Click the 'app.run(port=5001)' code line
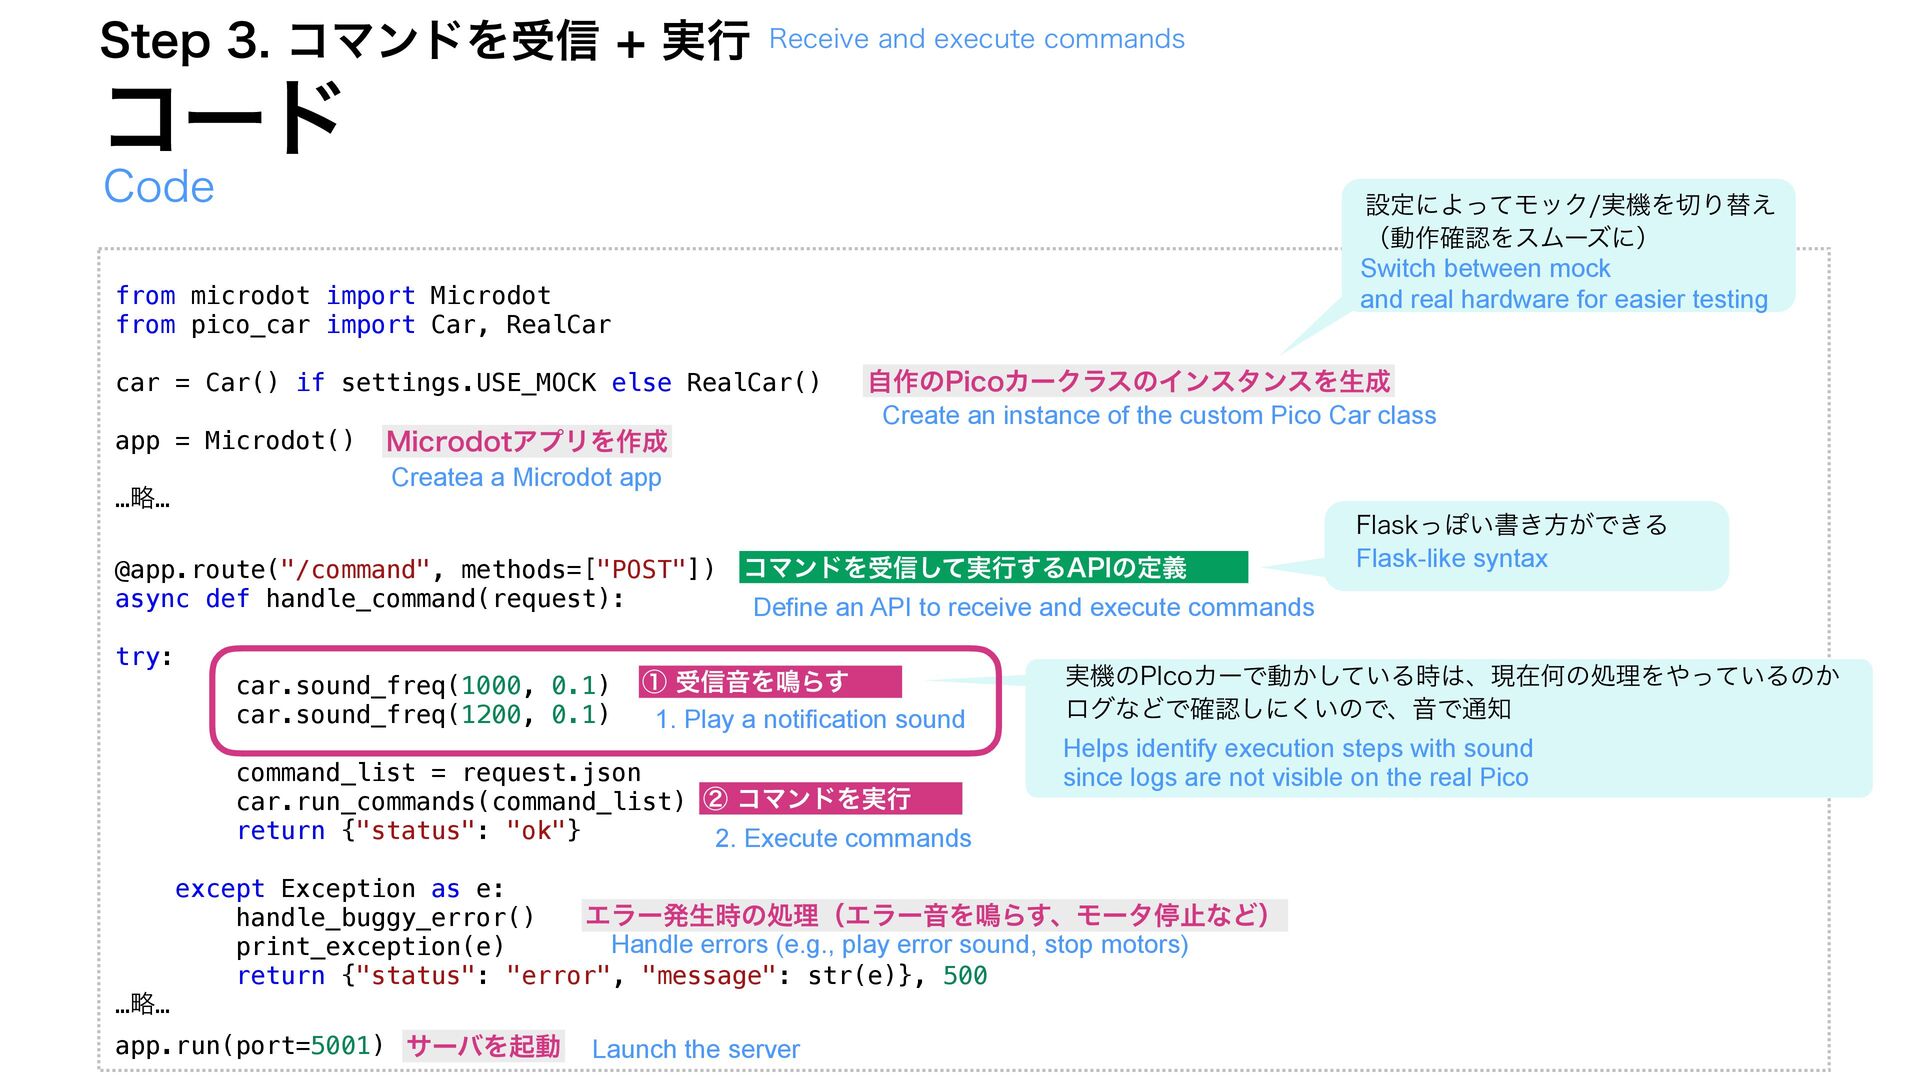Image resolution: width=1920 pixels, height=1080 pixels. click(x=249, y=1046)
